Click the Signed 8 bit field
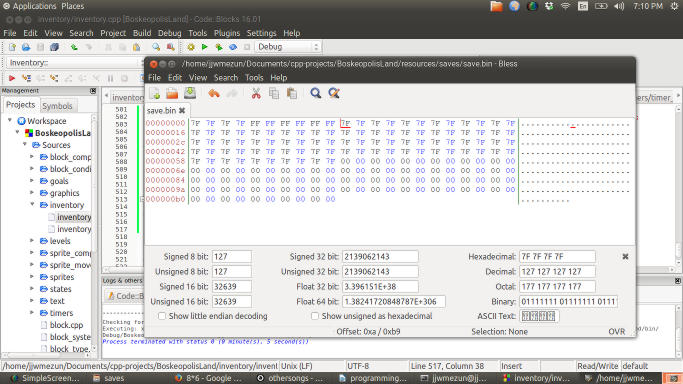Screen dimensions: 683x384 click(x=232, y=256)
